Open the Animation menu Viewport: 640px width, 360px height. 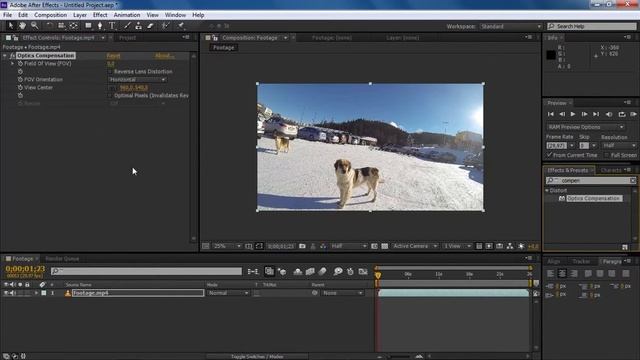[127, 15]
